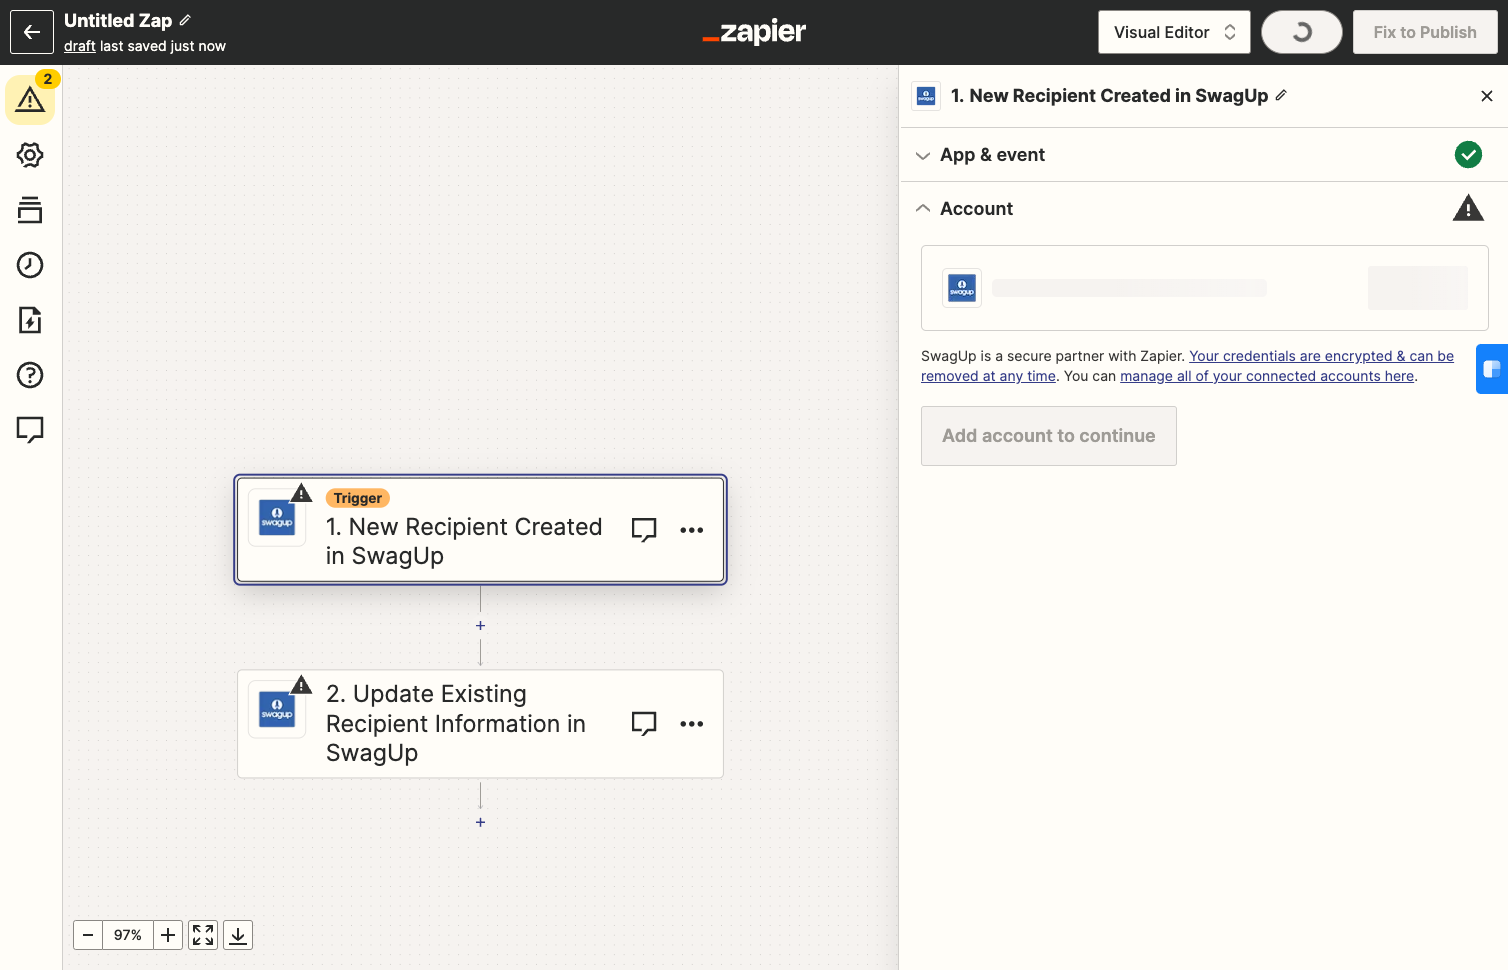Click Add account to continue button

point(1049,436)
